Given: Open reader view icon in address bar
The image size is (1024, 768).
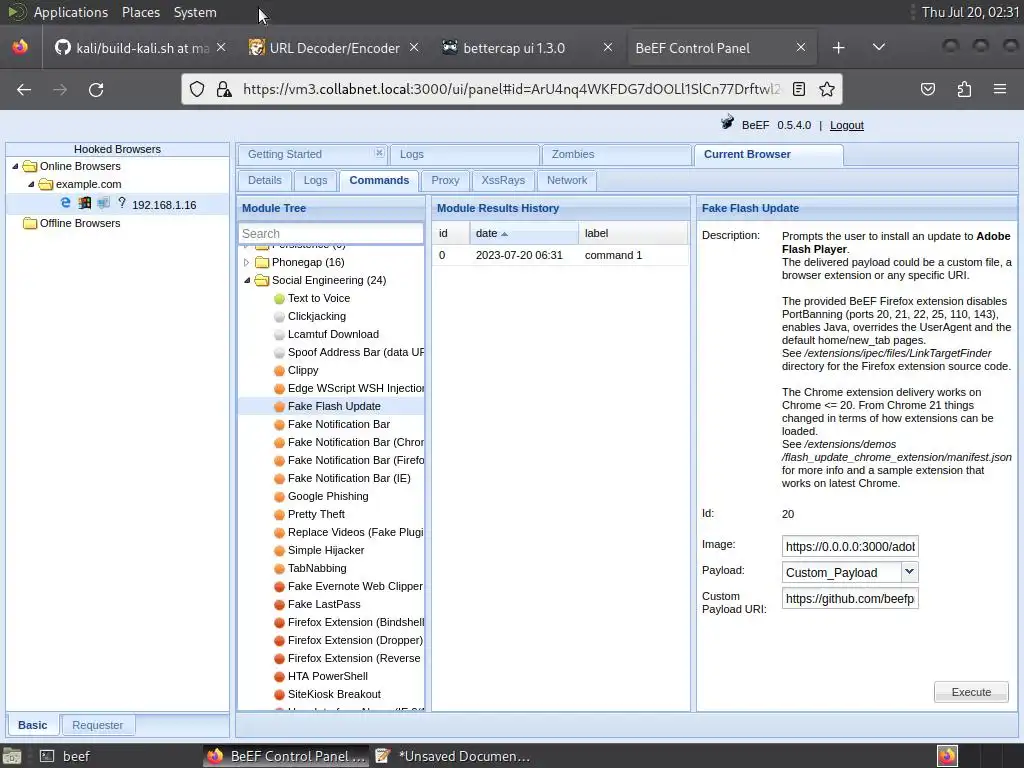Looking at the screenshot, I should pyautogui.click(x=799, y=89).
